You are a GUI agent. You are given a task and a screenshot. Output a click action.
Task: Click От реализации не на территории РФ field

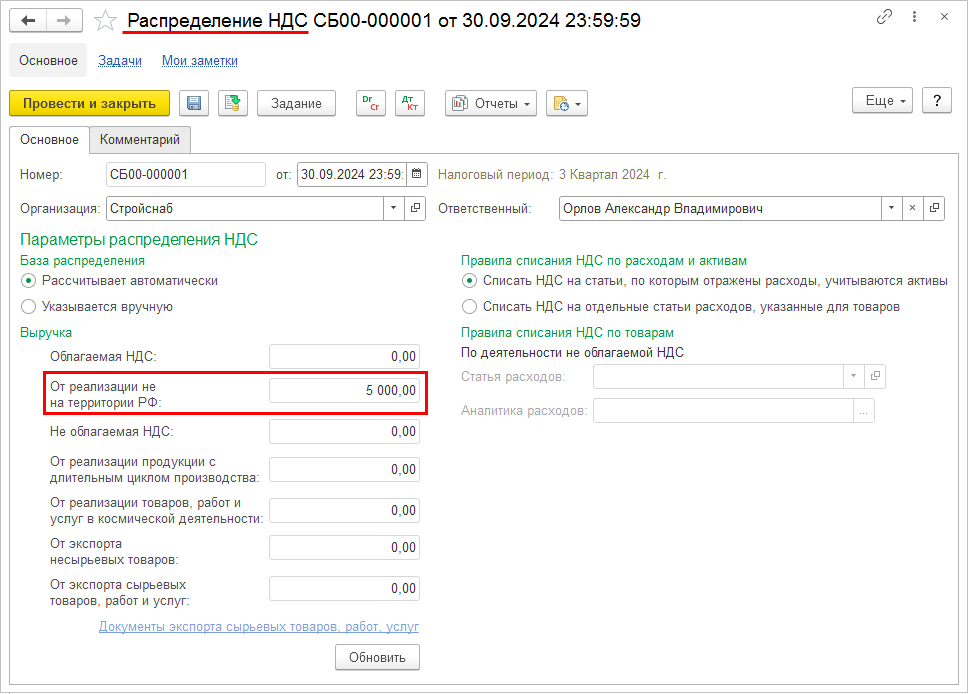point(344,391)
